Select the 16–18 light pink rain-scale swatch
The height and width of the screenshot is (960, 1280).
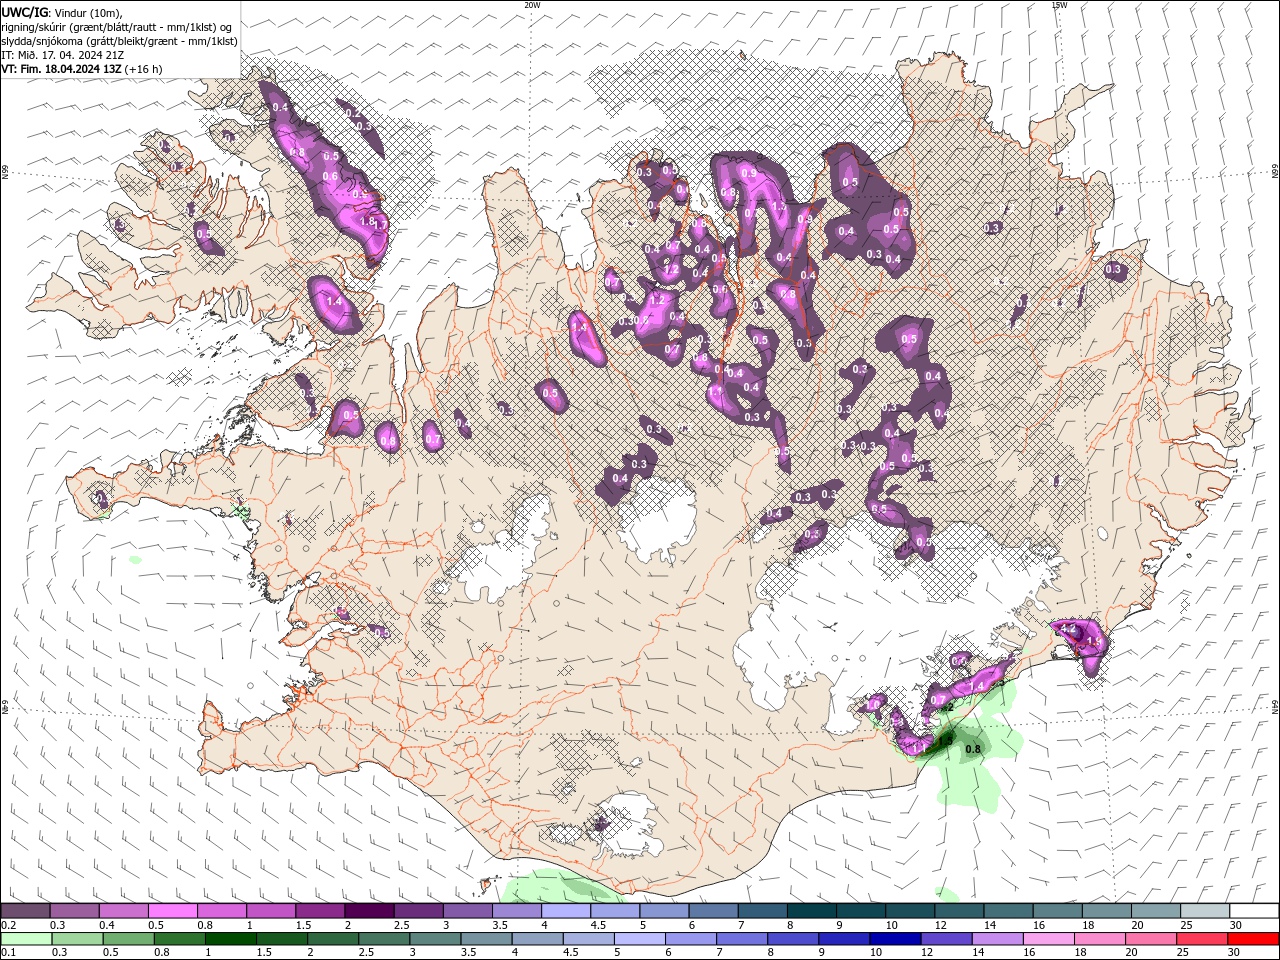pos(1049,939)
